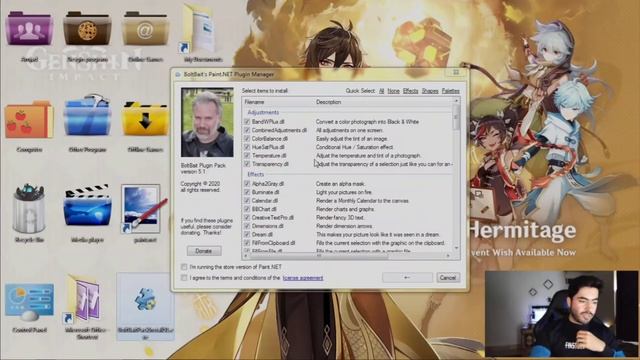Open the tan folder with @ symbol

click(x=145, y=29)
